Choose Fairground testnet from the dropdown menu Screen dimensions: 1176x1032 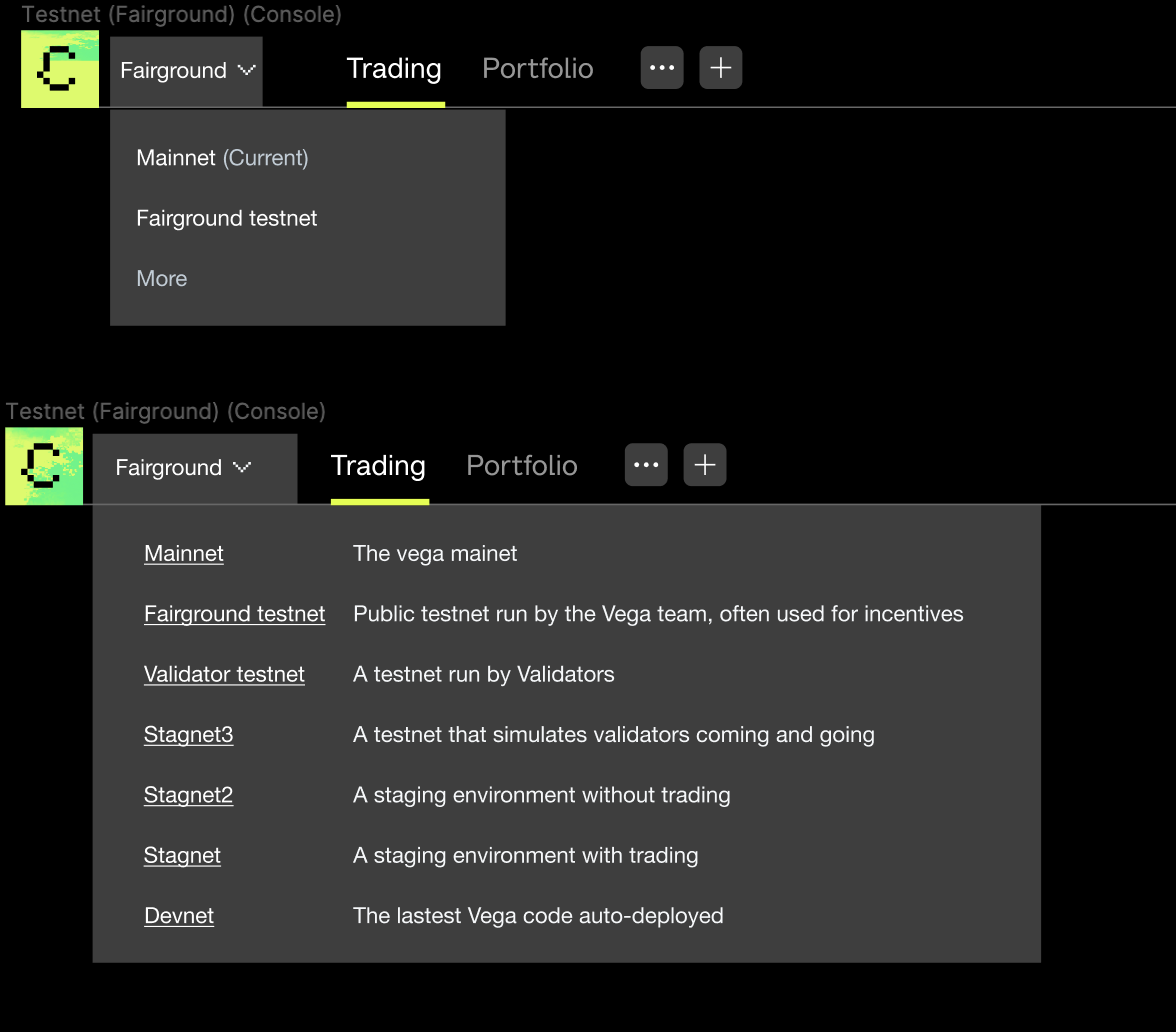pyautogui.click(x=226, y=217)
